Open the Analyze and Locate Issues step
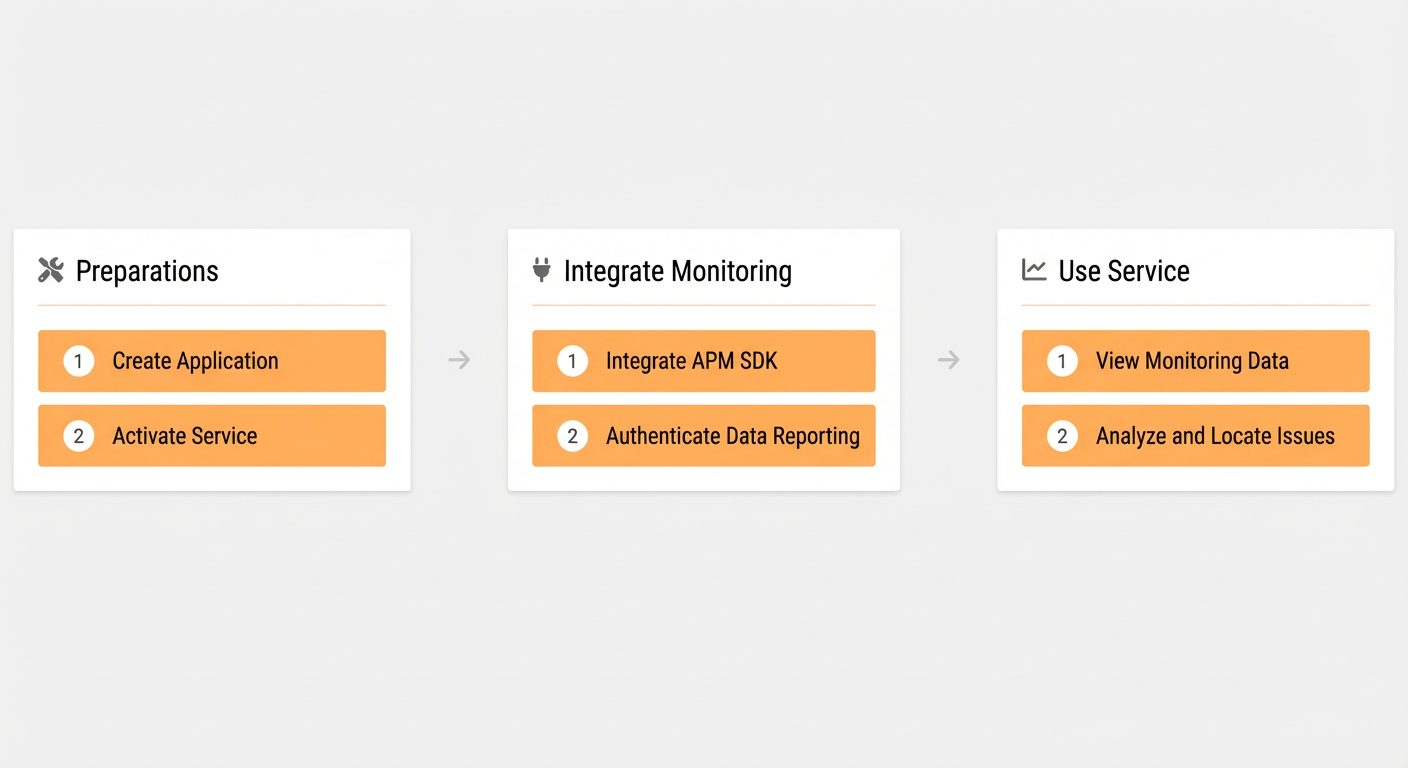 click(x=1196, y=436)
